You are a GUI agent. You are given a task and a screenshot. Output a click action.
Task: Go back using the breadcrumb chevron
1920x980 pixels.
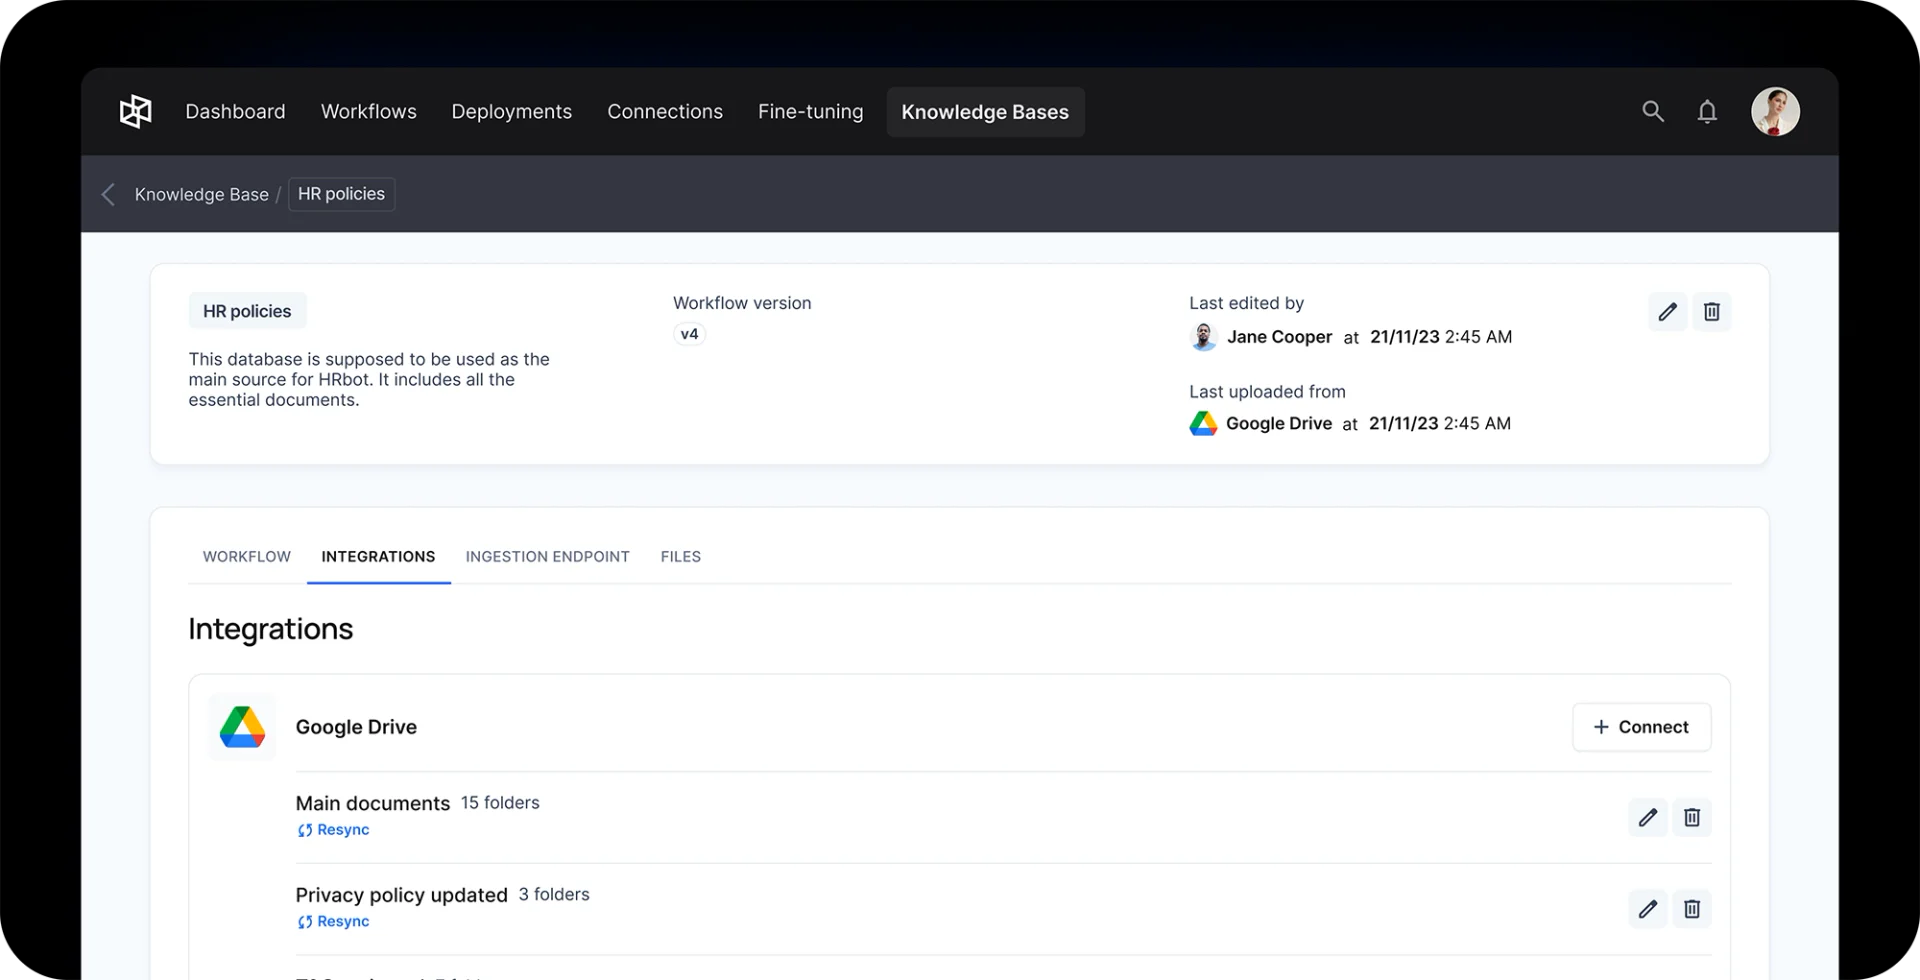point(107,194)
